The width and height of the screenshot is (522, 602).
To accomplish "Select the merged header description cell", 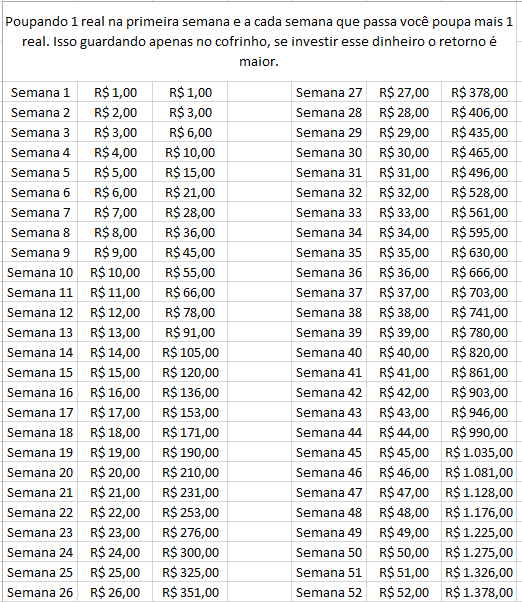I will coord(259,41).
